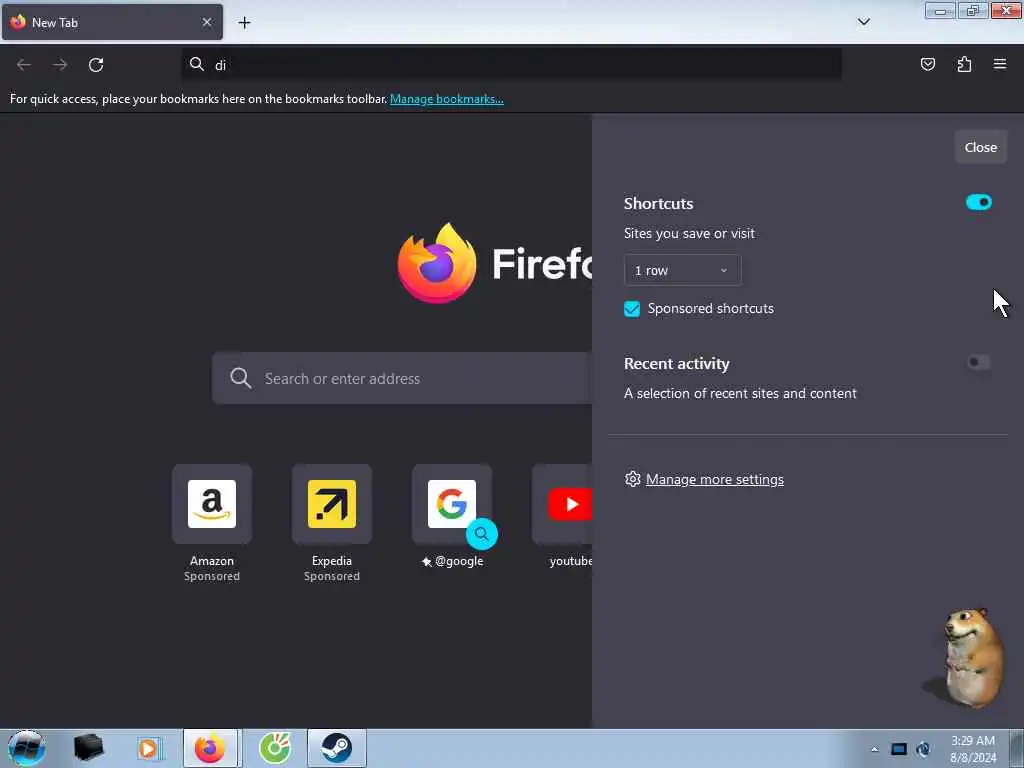The image size is (1024, 768).
Task: Open the '1 row' dropdown
Action: pyautogui.click(x=682, y=270)
